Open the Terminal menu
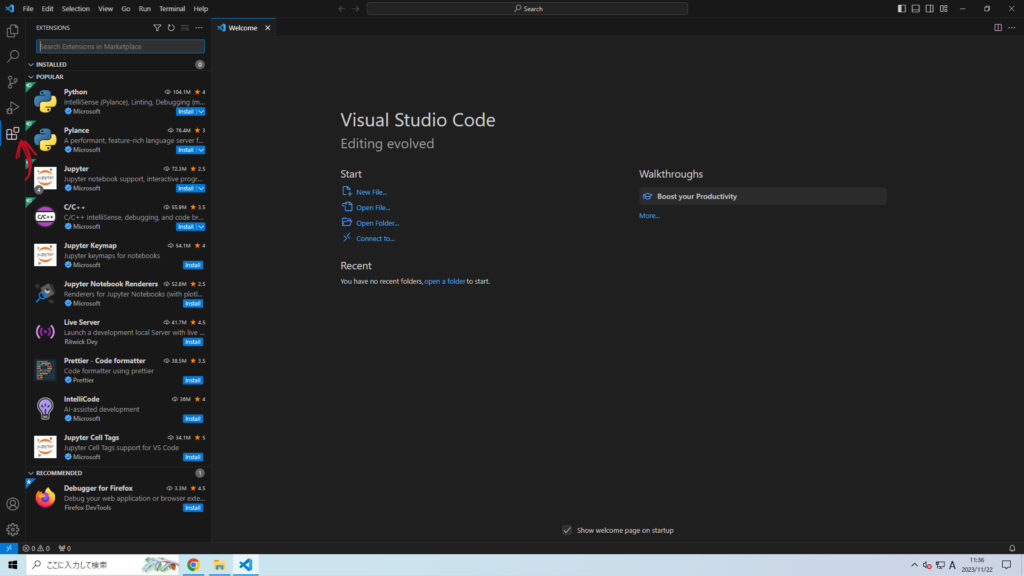Image resolution: width=1024 pixels, height=576 pixels. (x=172, y=8)
